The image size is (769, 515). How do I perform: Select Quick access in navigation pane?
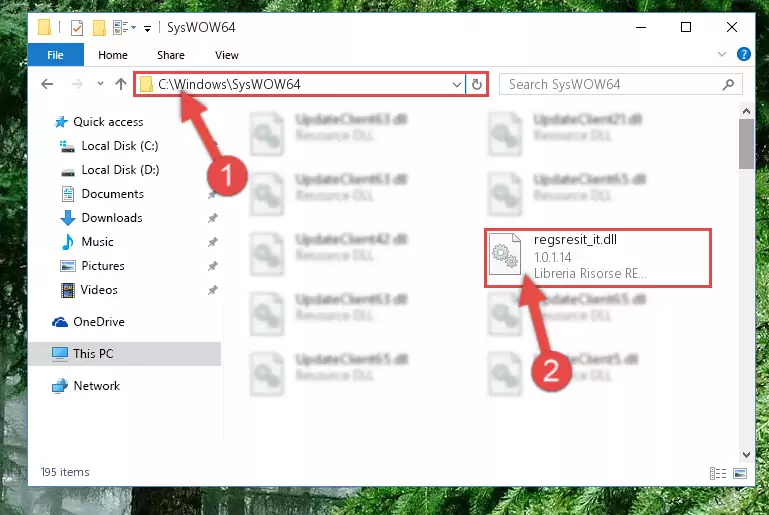[108, 122]
